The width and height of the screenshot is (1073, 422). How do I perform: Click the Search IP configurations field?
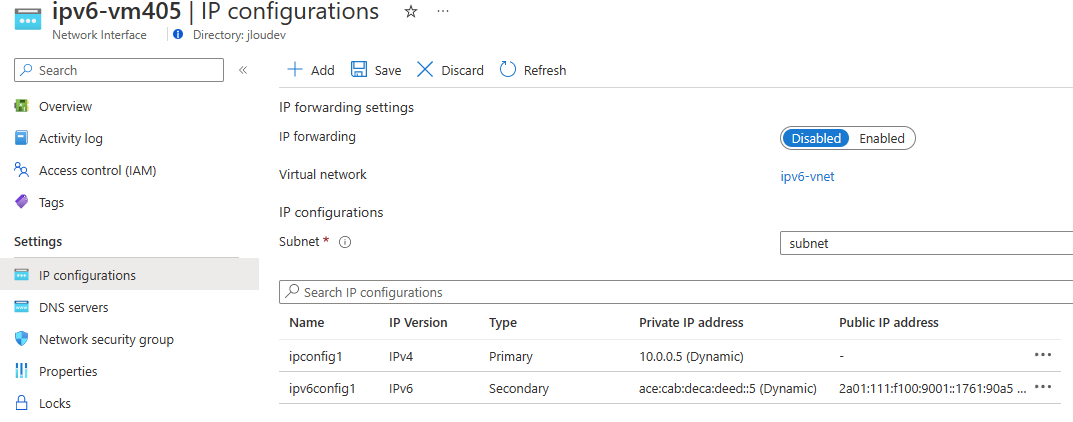coord(676,292)
